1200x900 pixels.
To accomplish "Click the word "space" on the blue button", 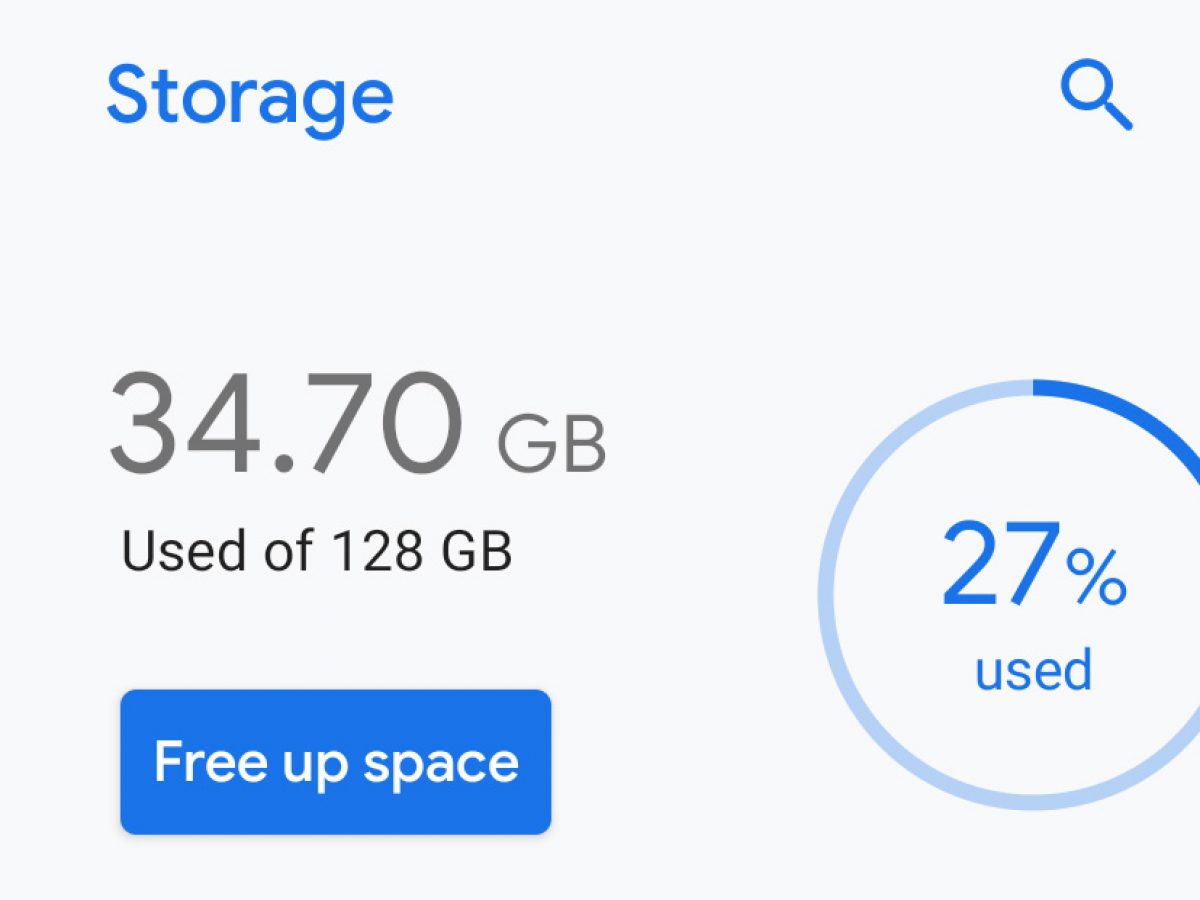I will click(x=441, y=764).
